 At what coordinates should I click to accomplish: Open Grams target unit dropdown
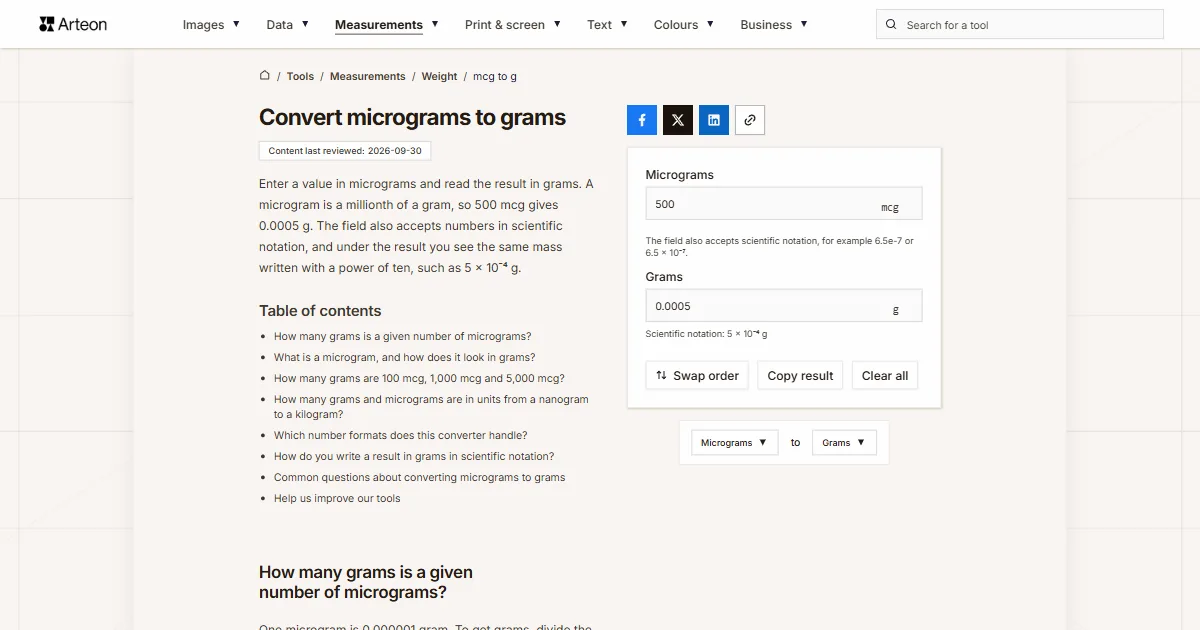[844, 442]
